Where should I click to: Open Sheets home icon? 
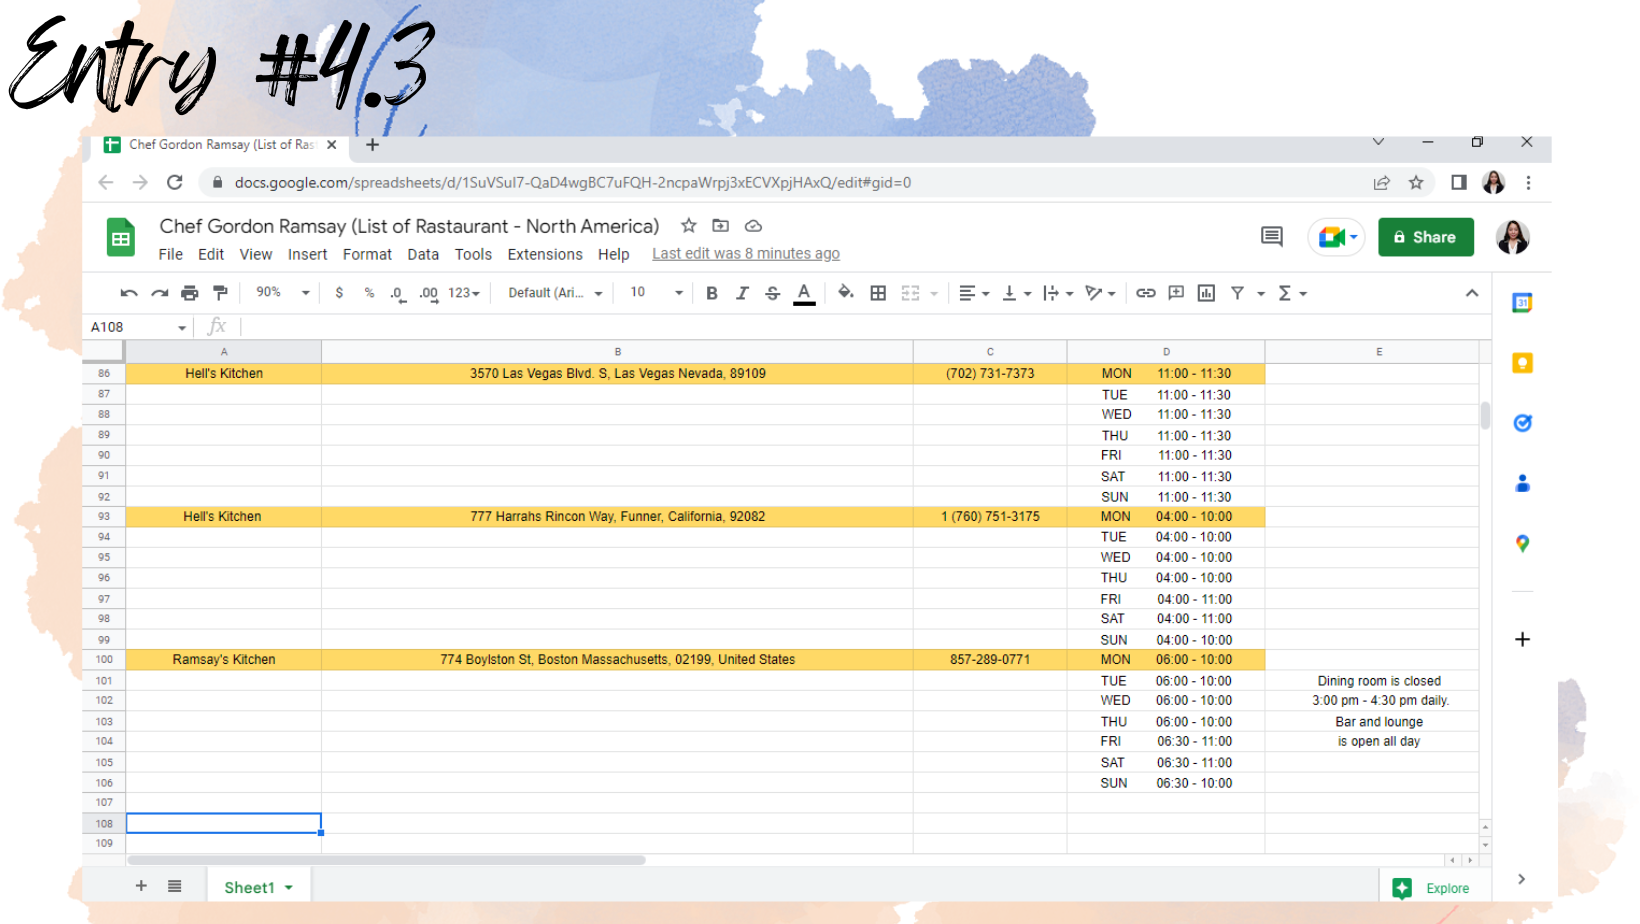point(121,238)
